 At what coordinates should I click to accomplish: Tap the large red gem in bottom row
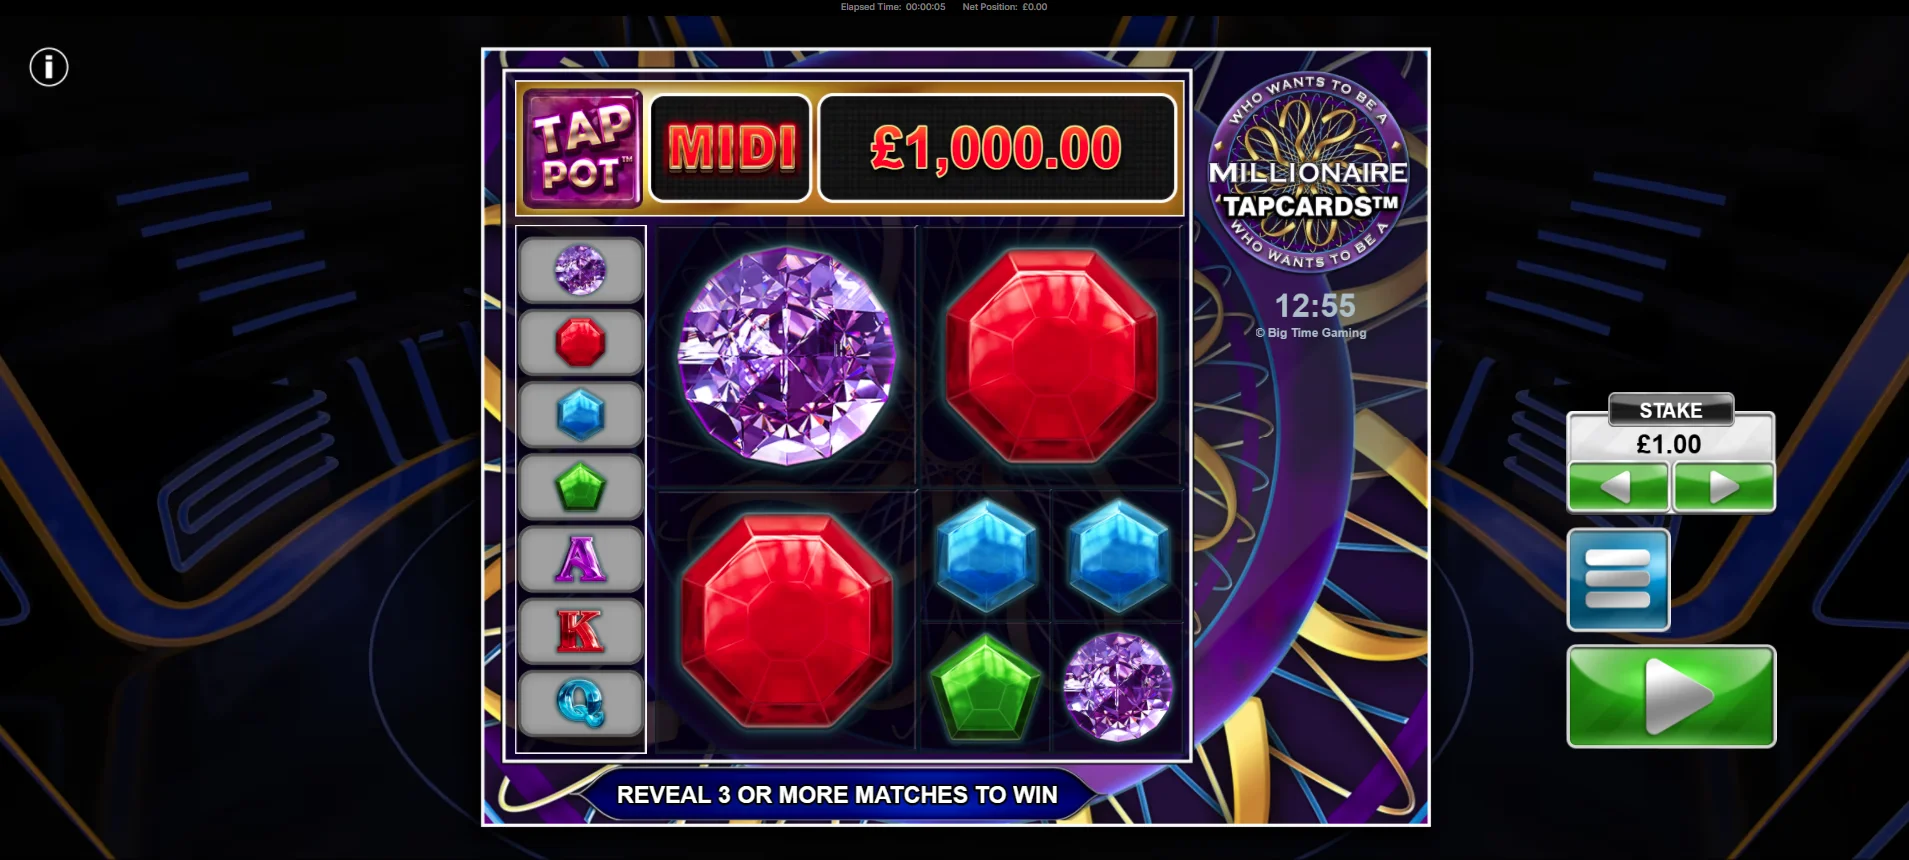point(787,620)
